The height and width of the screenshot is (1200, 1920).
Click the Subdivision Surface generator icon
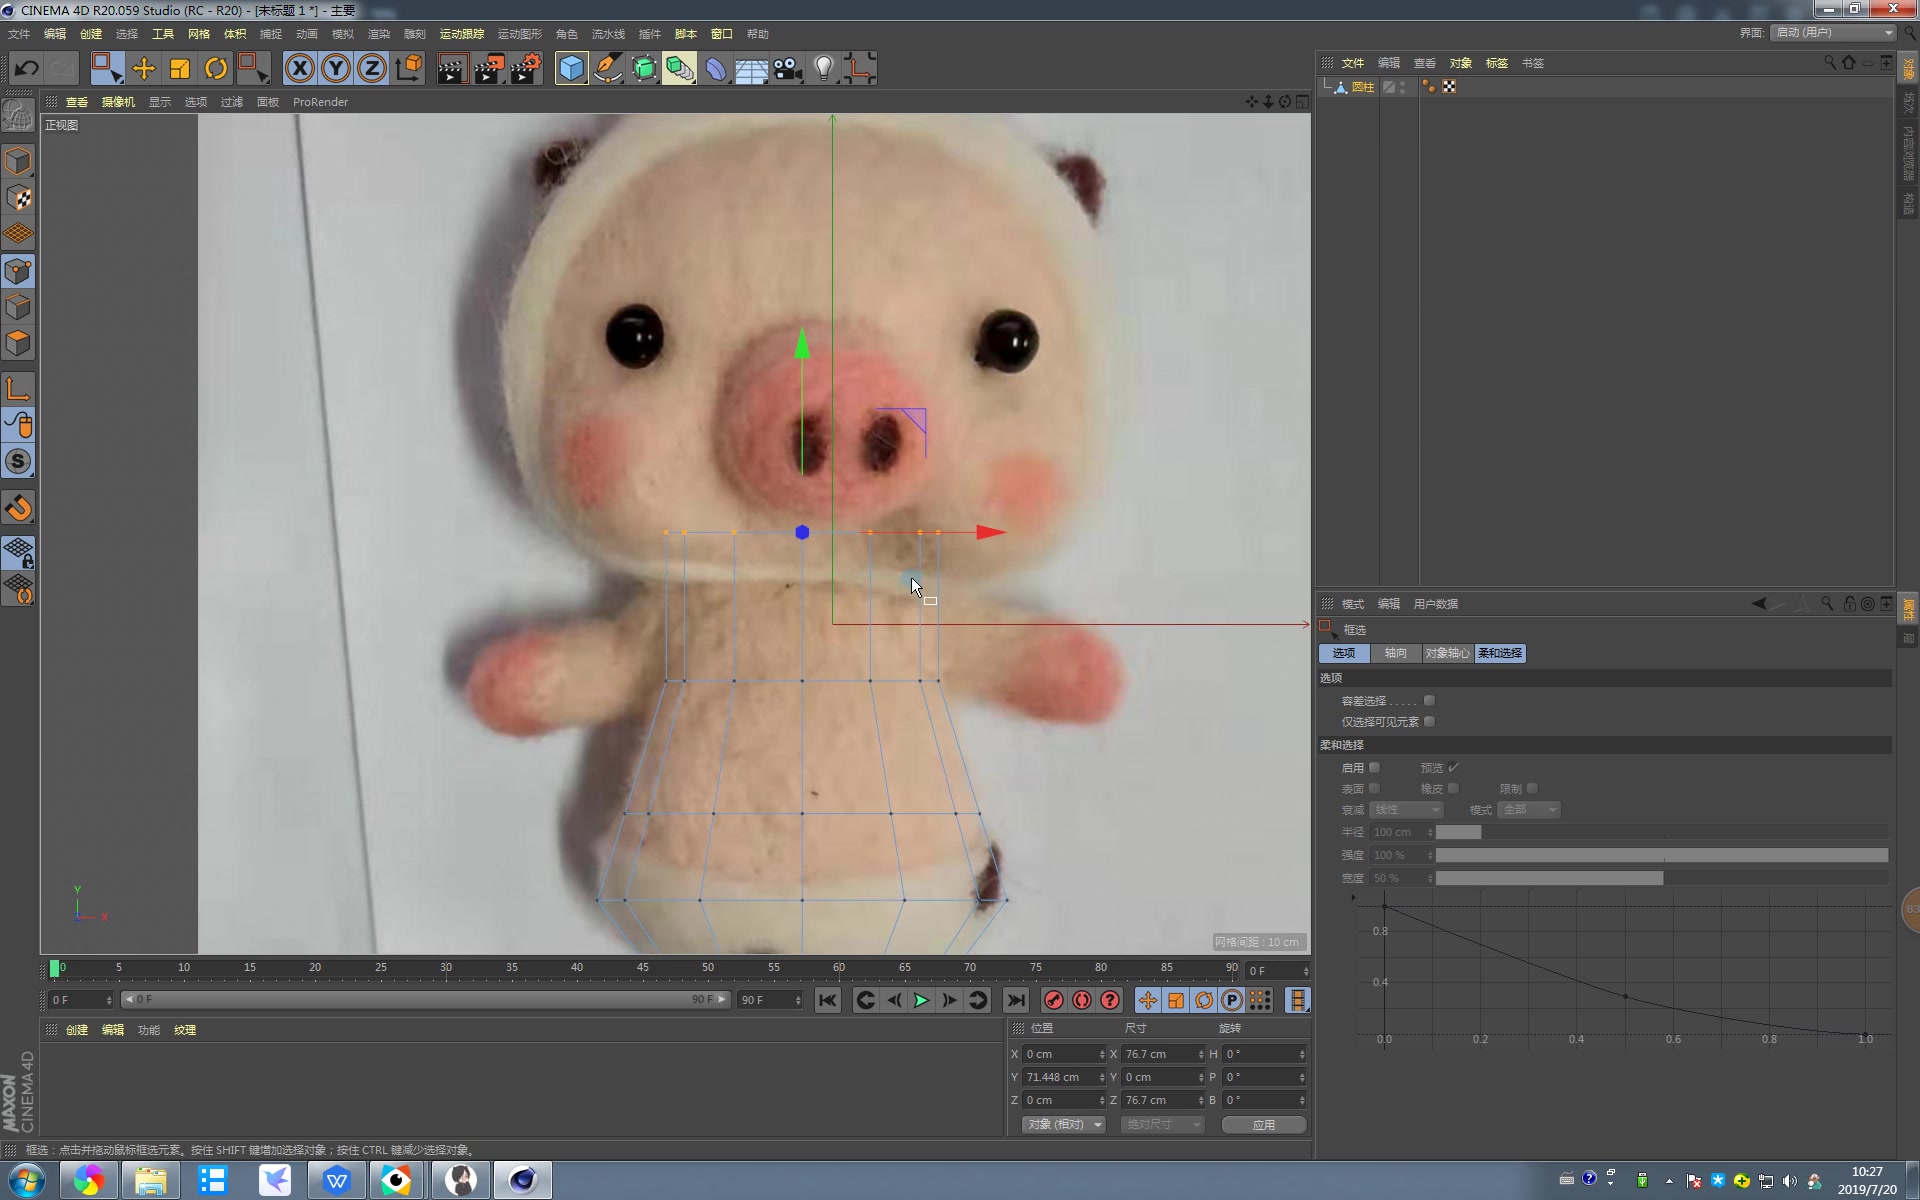(644, 68)
